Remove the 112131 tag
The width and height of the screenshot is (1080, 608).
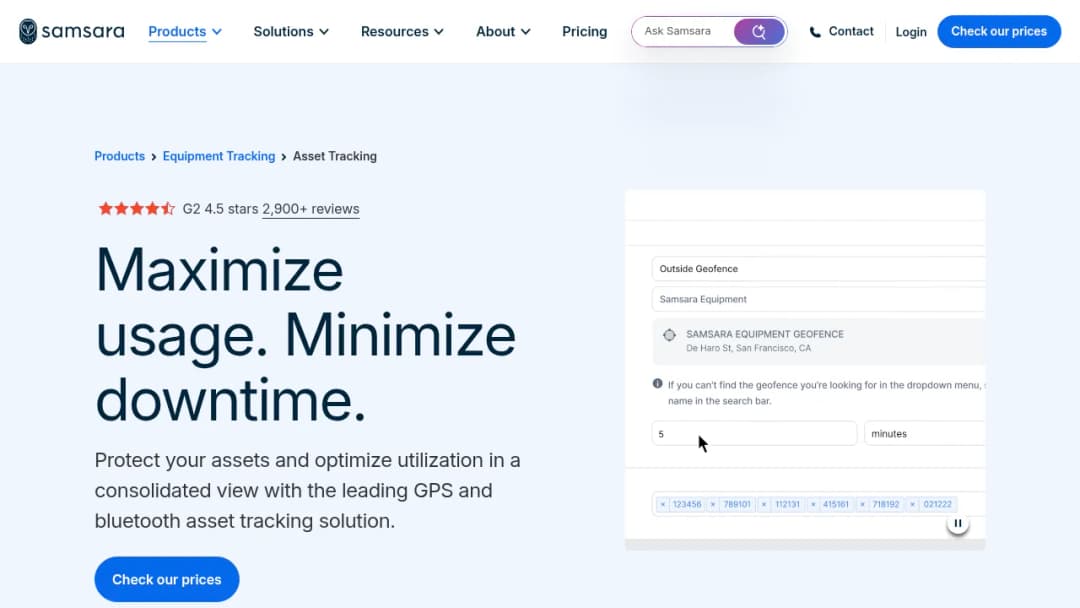764,505
